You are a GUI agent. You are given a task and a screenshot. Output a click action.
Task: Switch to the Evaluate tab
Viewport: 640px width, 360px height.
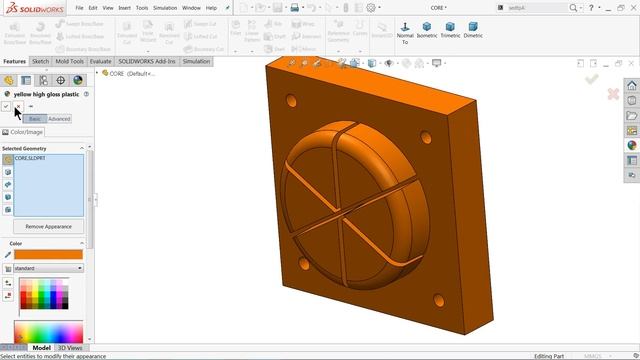(100, 61)
